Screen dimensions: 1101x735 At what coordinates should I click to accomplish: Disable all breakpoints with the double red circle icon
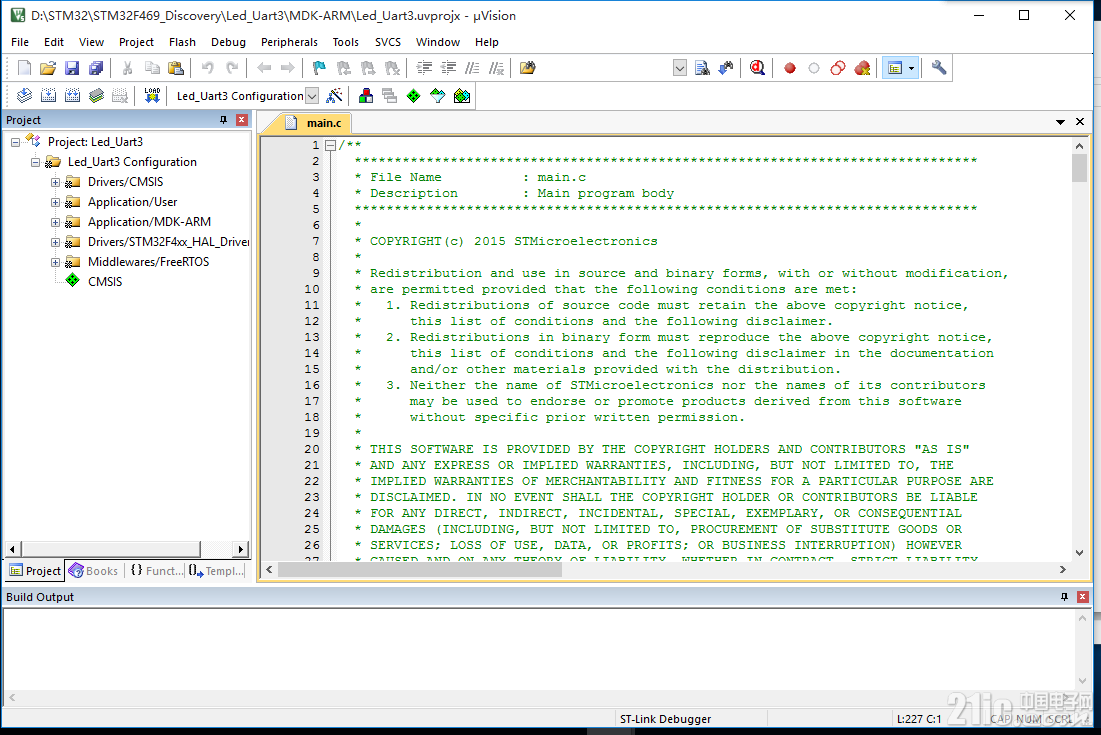point(838,68)
